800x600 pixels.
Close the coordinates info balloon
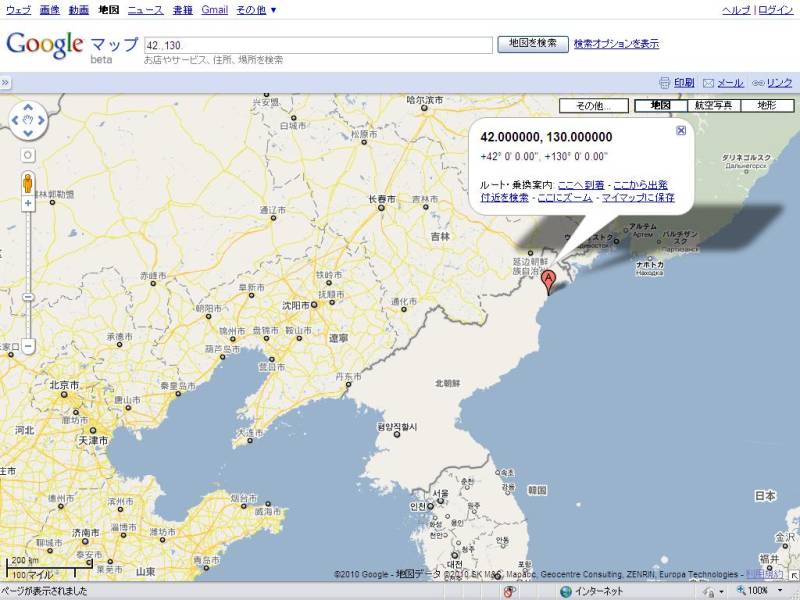click(x=681, y=130)
